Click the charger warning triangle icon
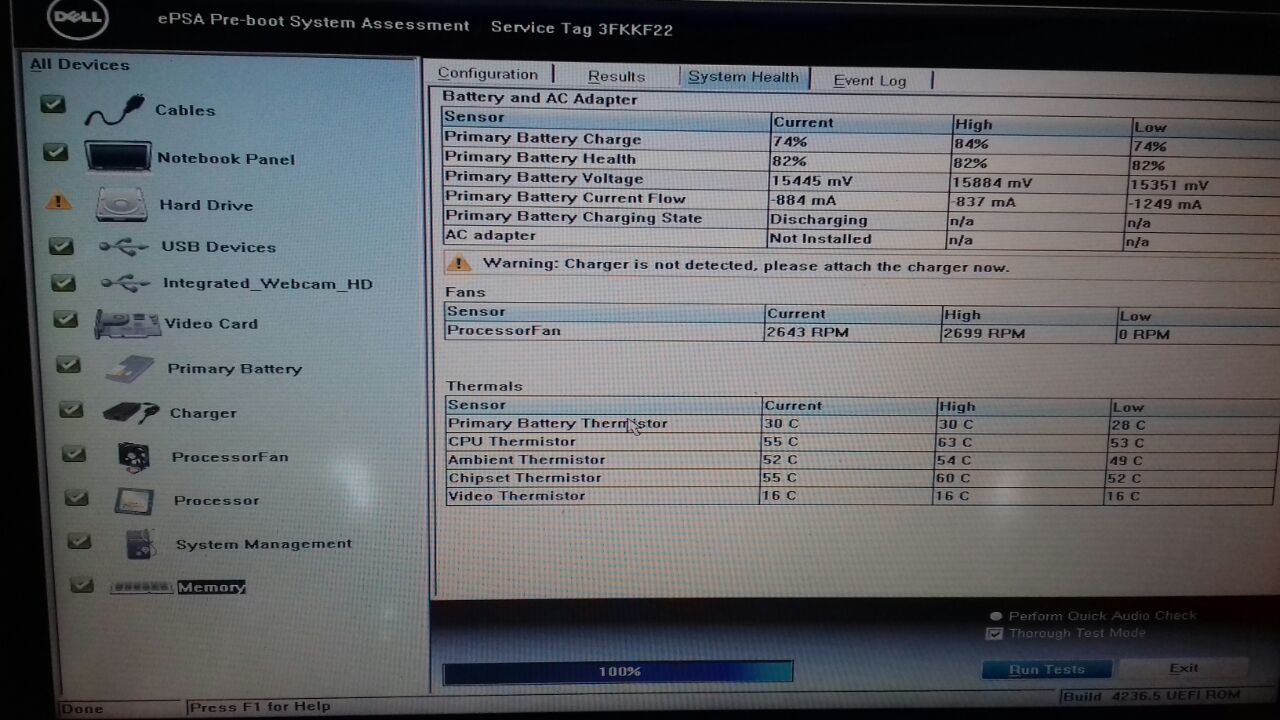The height and width of the screenshot is (720, 1280). tap(458, 264)
